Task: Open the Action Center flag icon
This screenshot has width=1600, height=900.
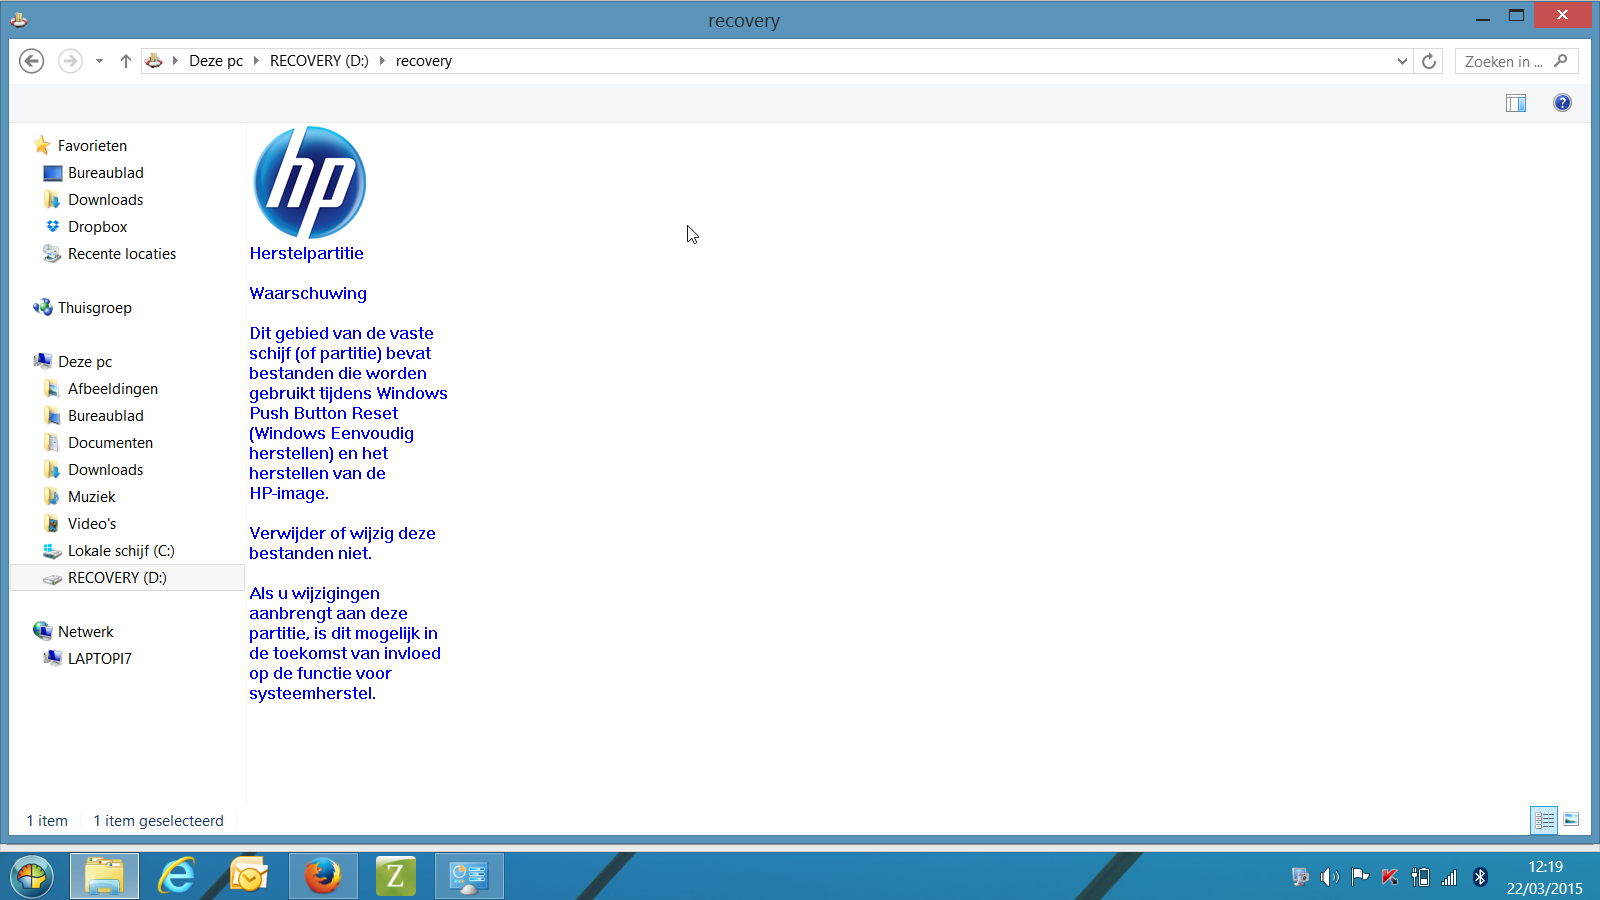Action: (x=1360, y=877)
